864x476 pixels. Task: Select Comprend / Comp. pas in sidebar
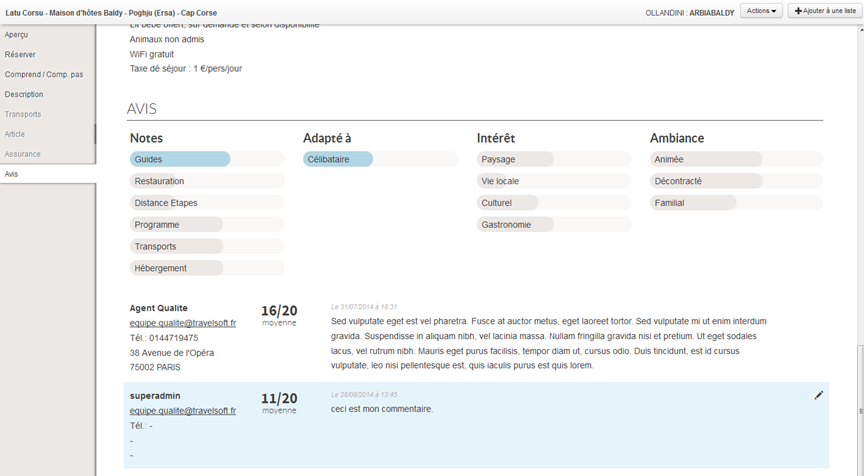(44, 75)
